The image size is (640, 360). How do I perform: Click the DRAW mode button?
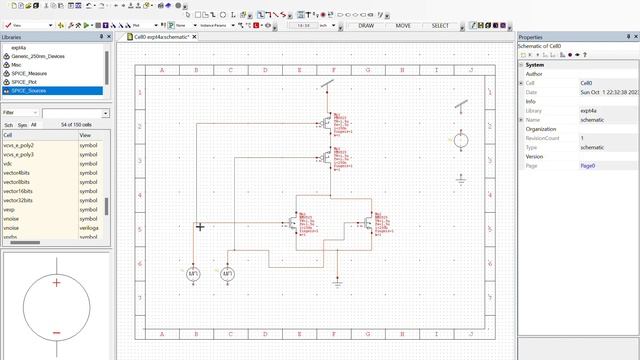click(x=366, y=26)
